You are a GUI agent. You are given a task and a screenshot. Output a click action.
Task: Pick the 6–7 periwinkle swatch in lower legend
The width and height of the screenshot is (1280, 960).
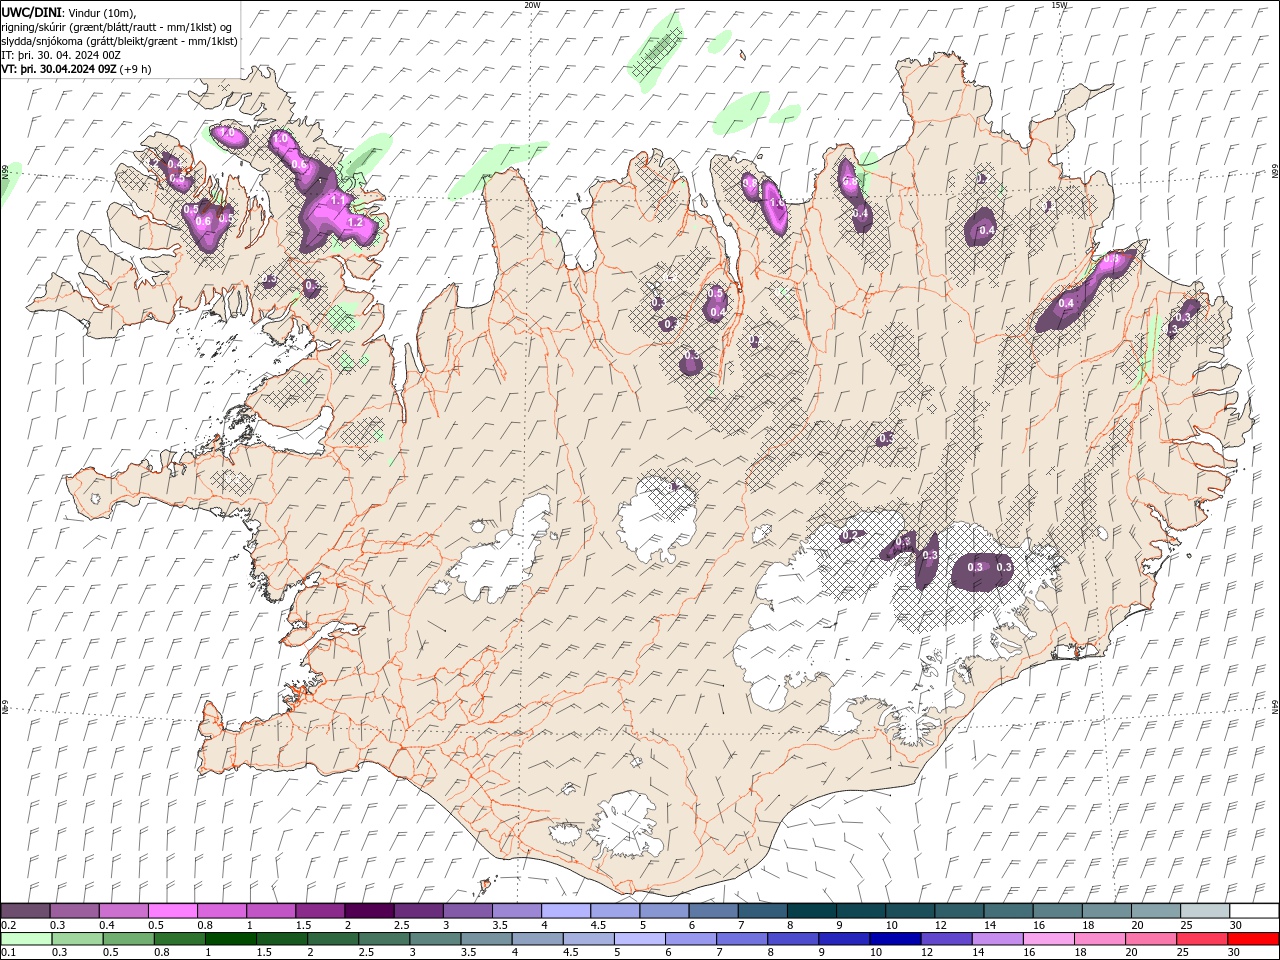pyautogui.click(x=691, y=939)
